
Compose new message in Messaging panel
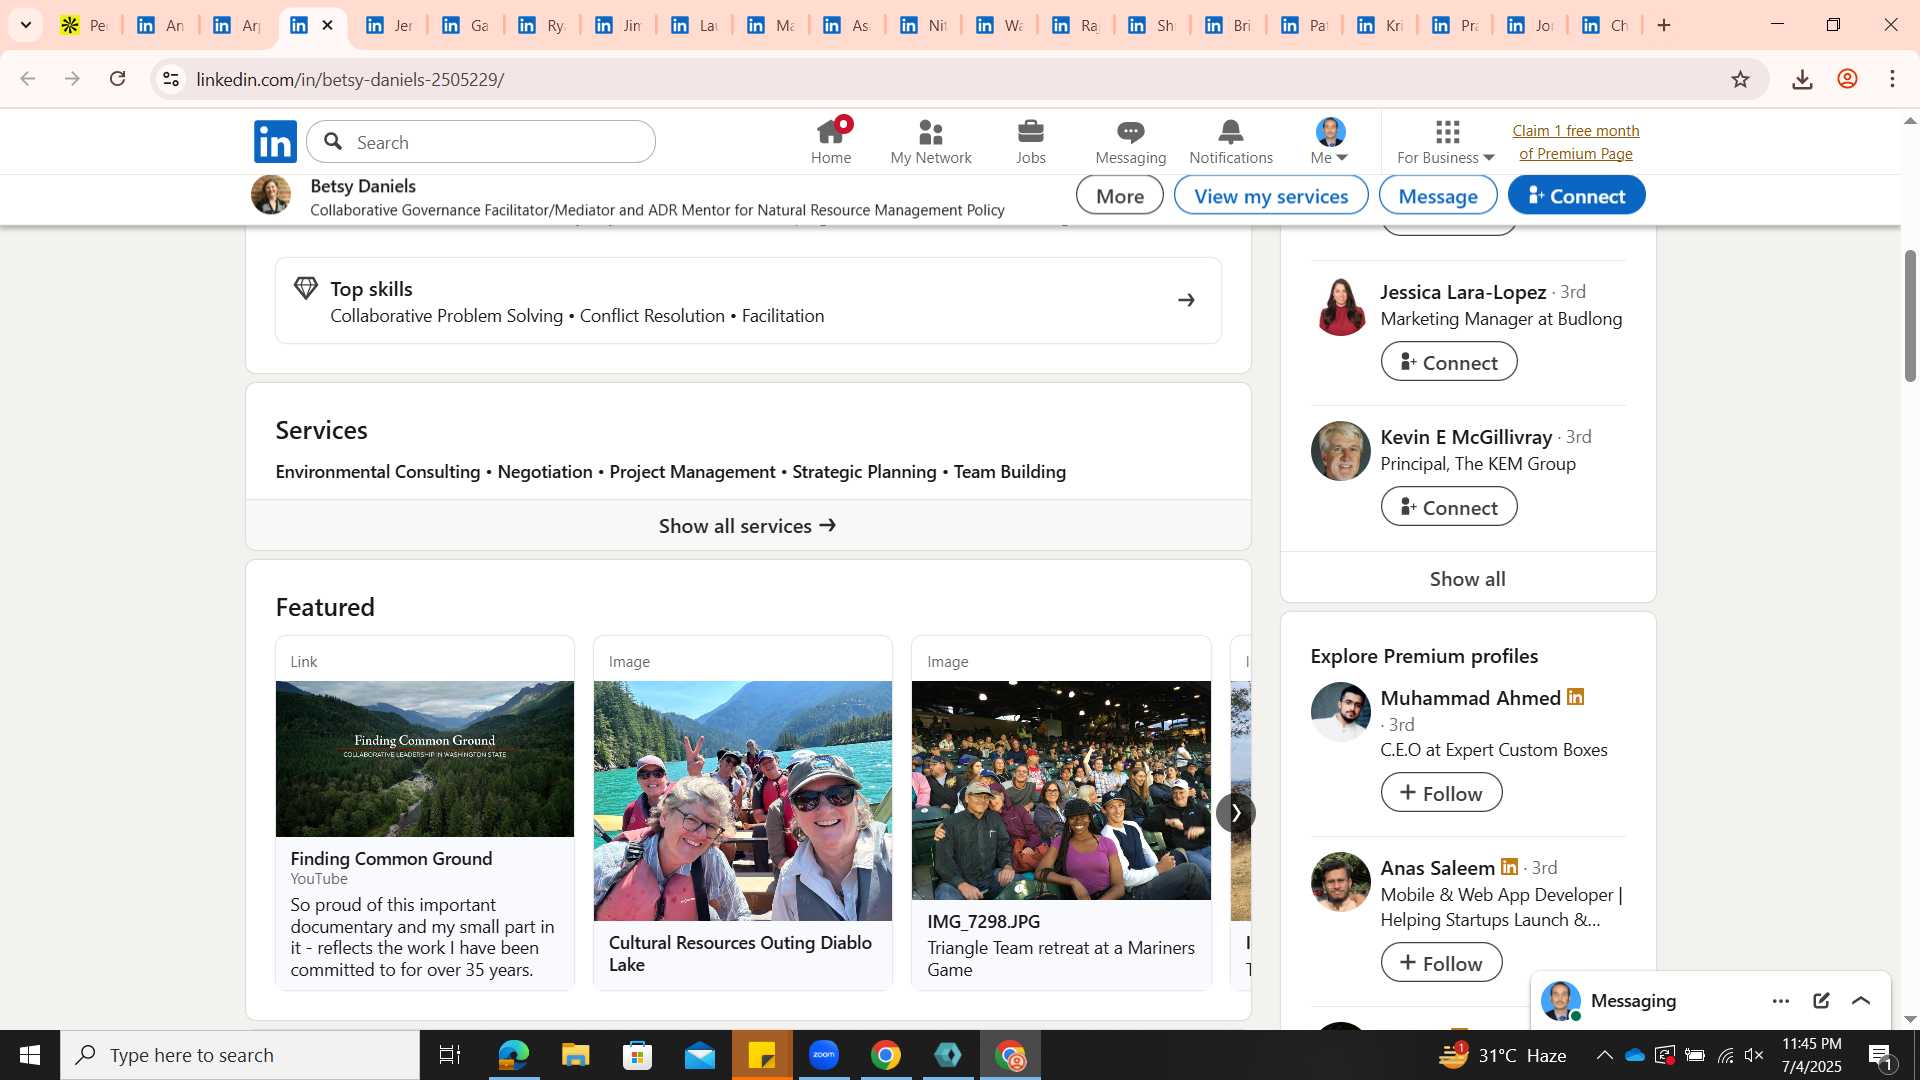click(1821, 1001)
